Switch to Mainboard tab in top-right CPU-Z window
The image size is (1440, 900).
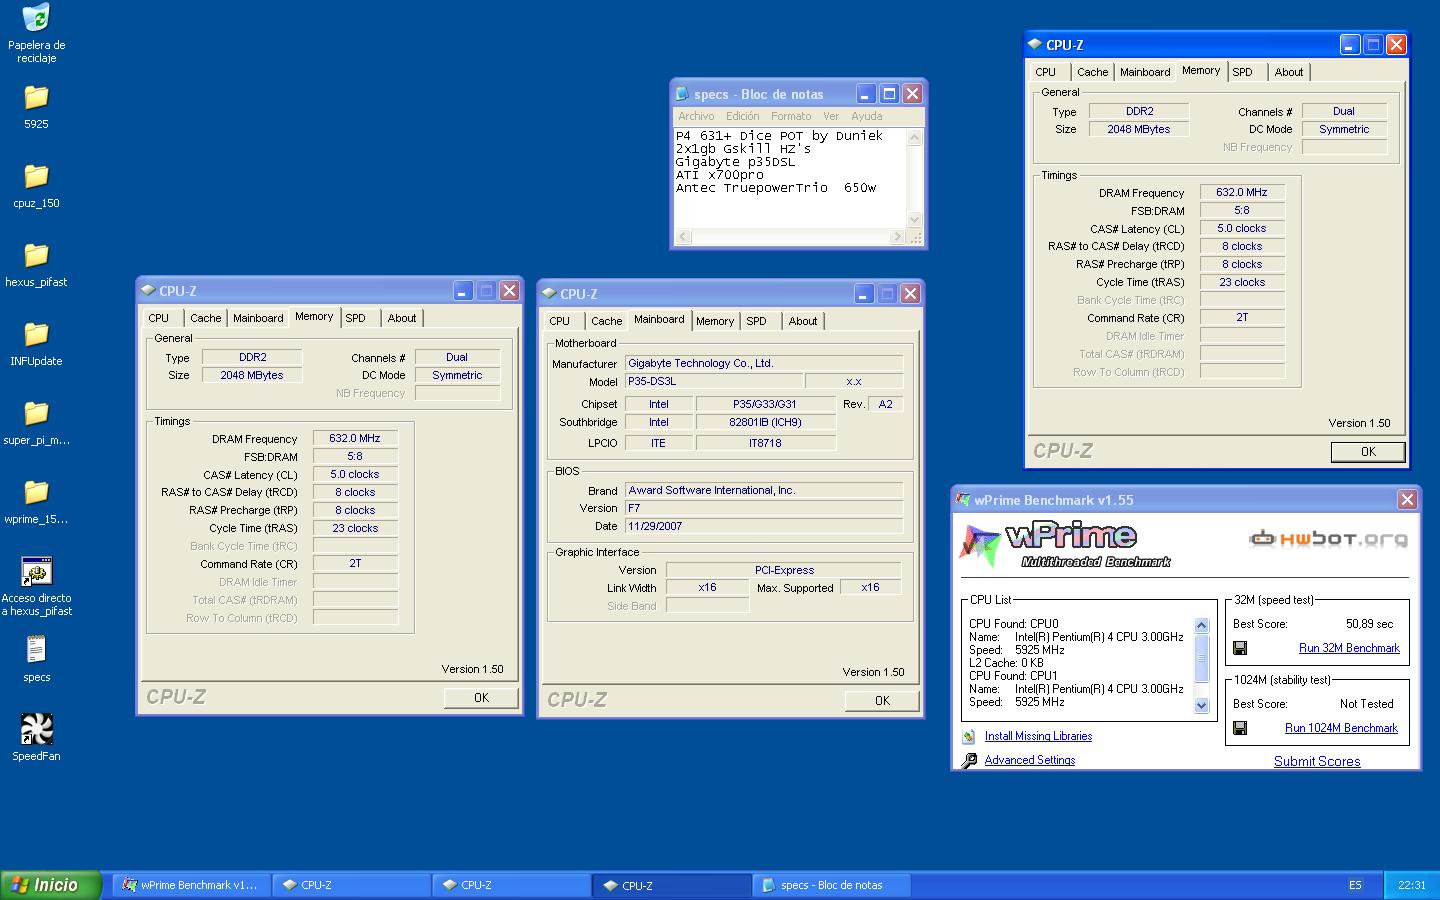(1145, 72)
